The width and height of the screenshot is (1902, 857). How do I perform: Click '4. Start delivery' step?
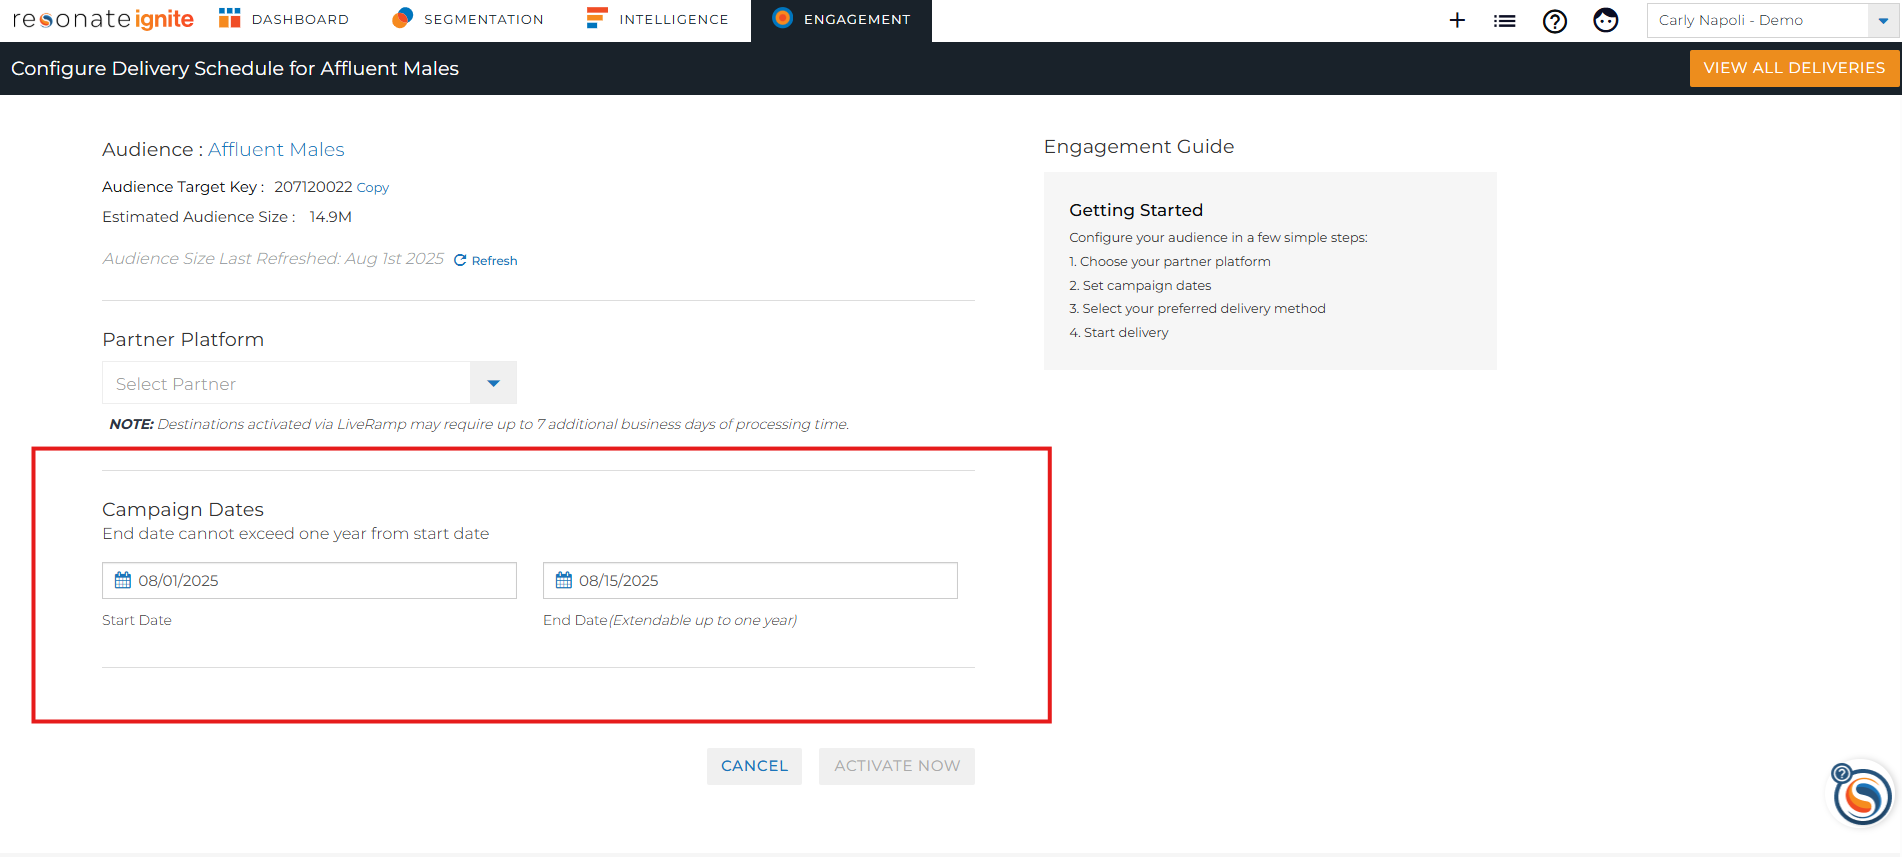click(1118, 332)
